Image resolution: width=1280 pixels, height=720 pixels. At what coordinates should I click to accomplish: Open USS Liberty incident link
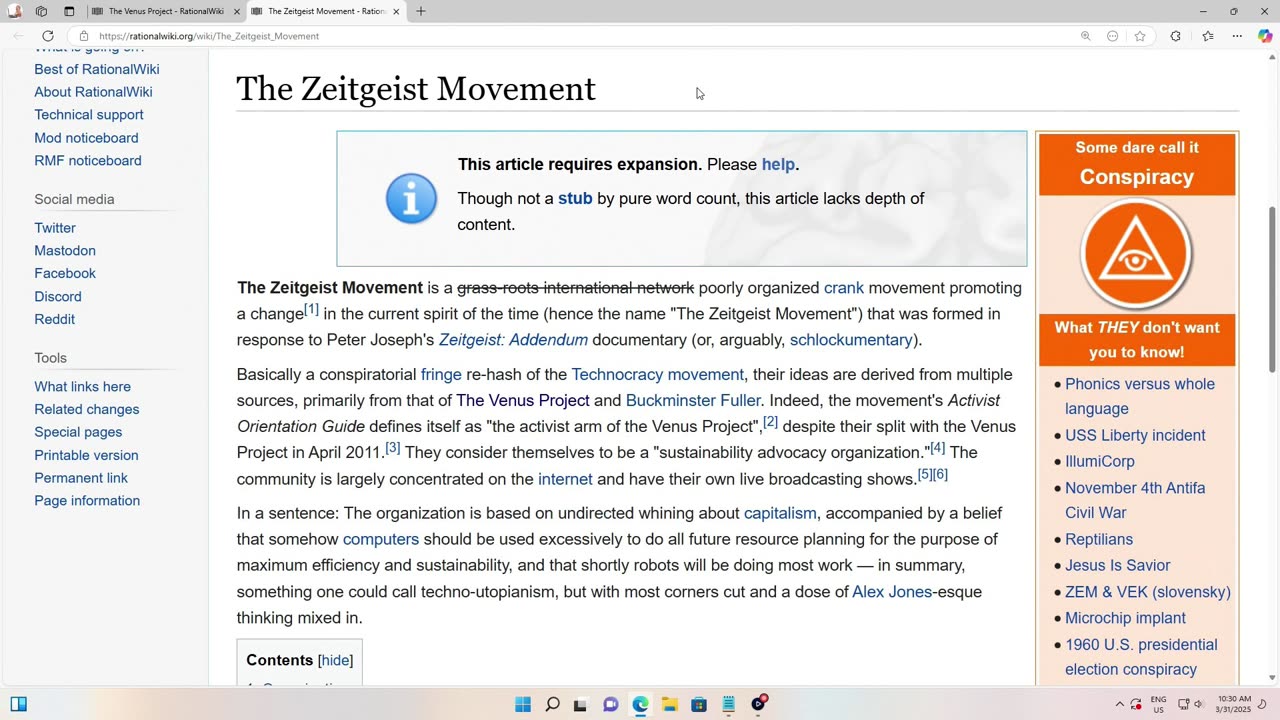point(1135,436)
